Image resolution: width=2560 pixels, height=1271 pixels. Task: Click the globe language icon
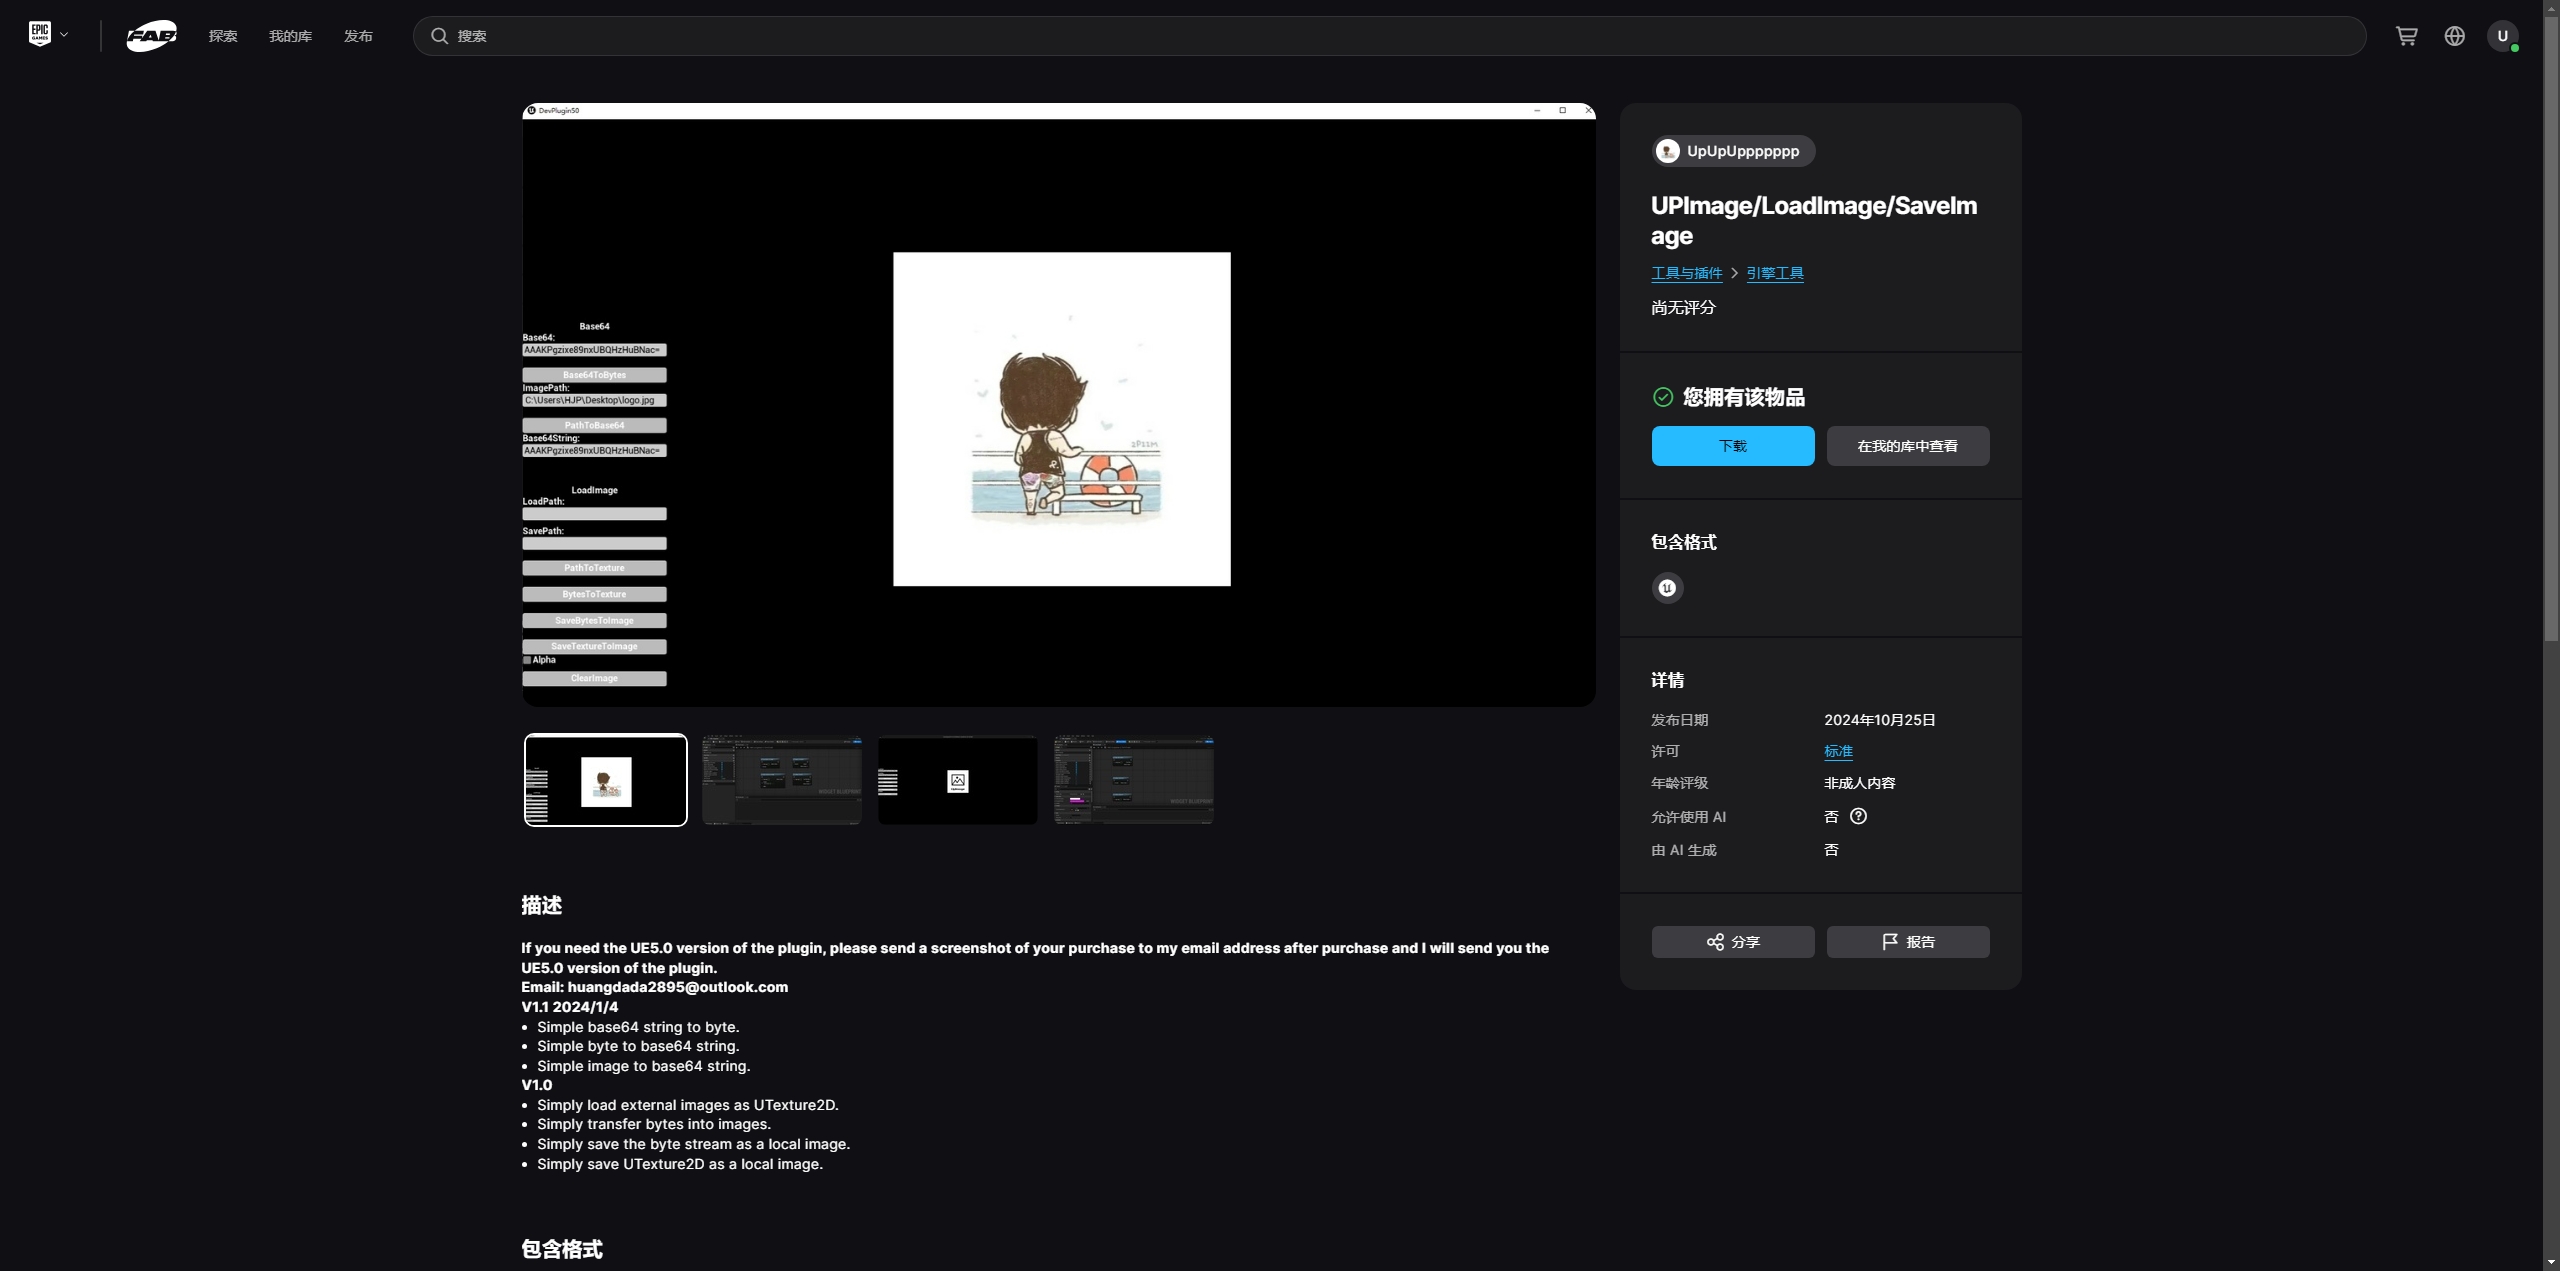click(2454, 36)
